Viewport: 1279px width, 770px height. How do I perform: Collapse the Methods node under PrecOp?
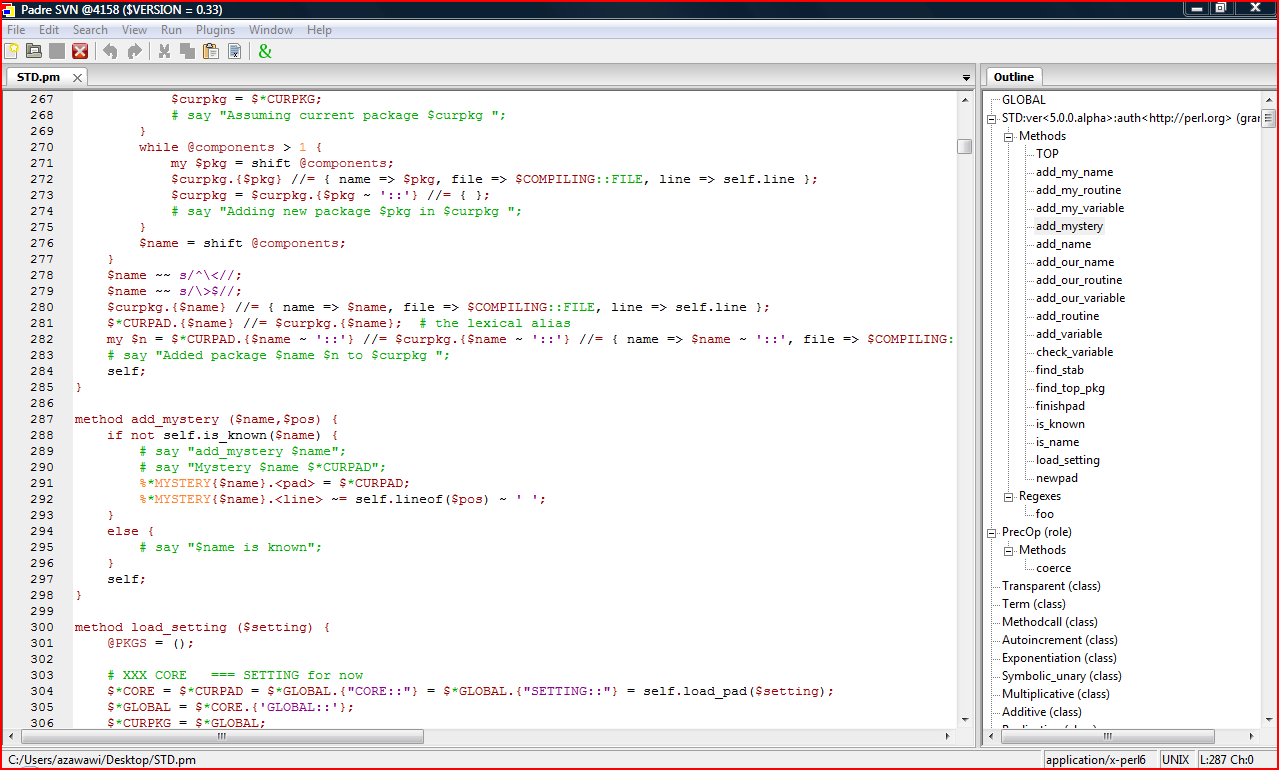tap(1009, 550)
